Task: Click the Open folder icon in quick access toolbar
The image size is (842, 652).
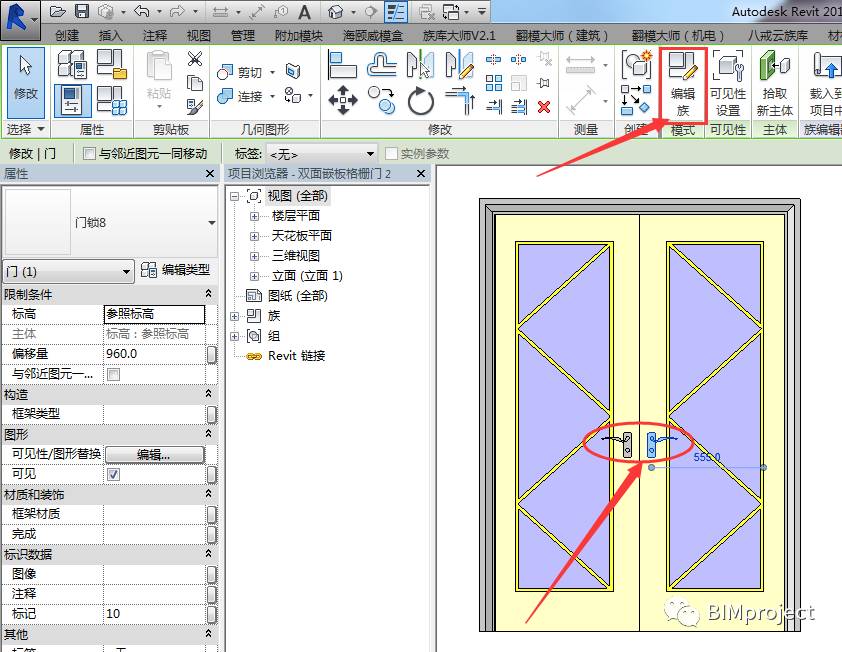Action: click(x=57, y=11)
